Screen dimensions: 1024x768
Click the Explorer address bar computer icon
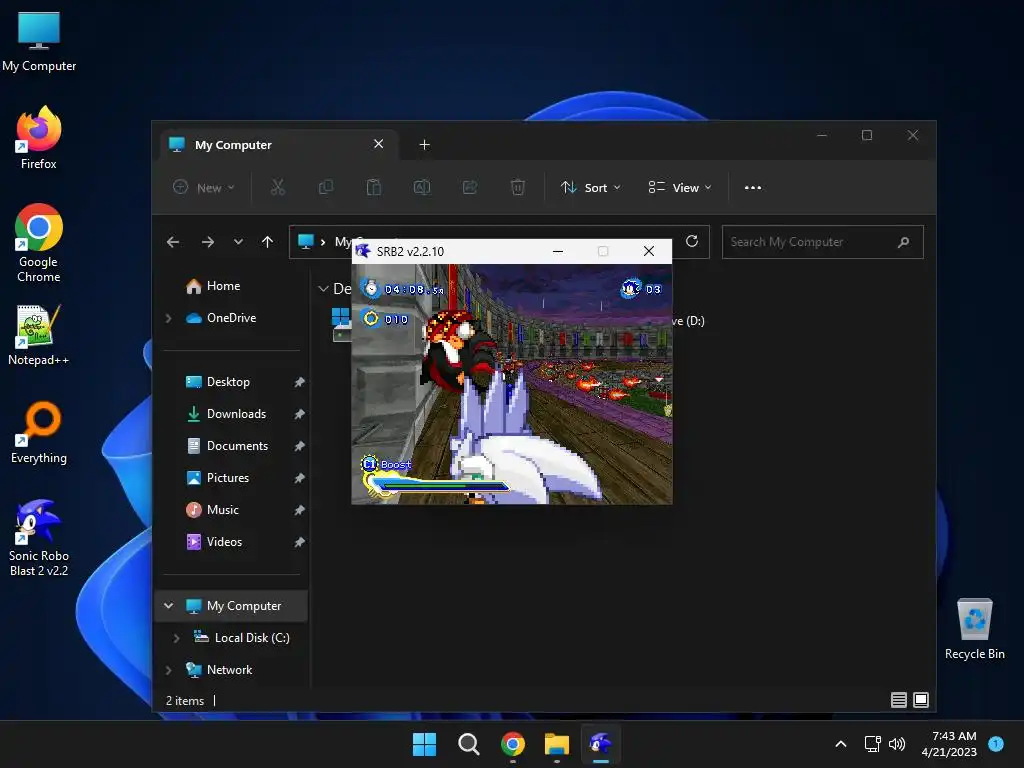[x=306, y=242]
